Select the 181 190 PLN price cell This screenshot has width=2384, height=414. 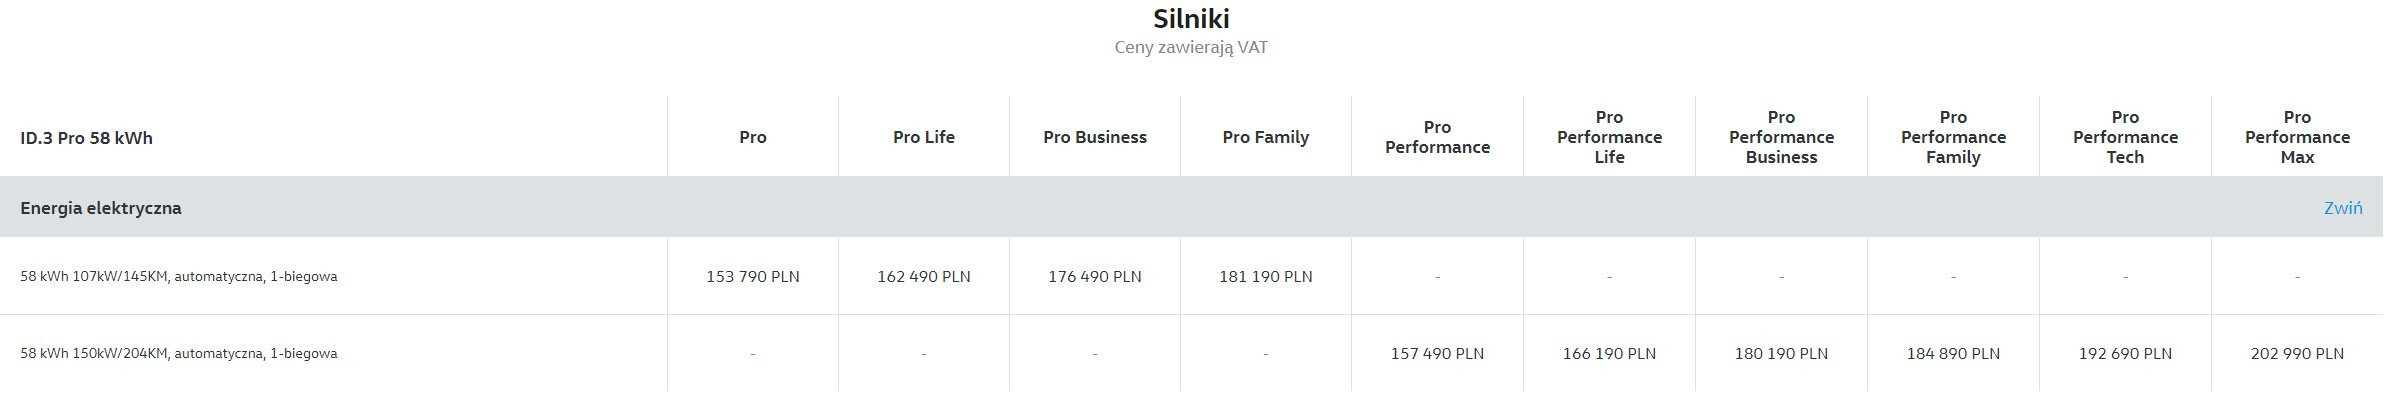click(1266, 276)
